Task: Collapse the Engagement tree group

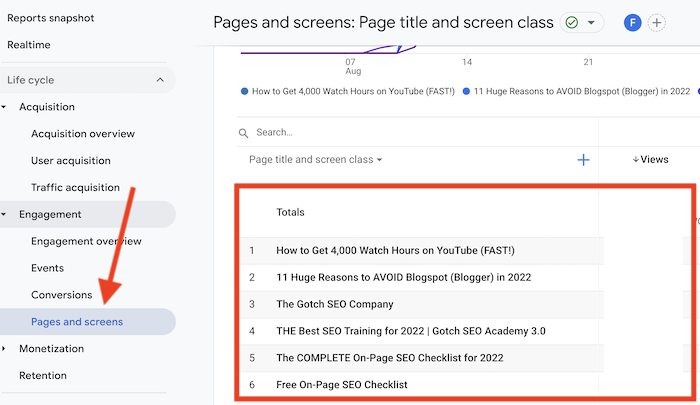Action: pyautogui.click(x=5, y=214)
